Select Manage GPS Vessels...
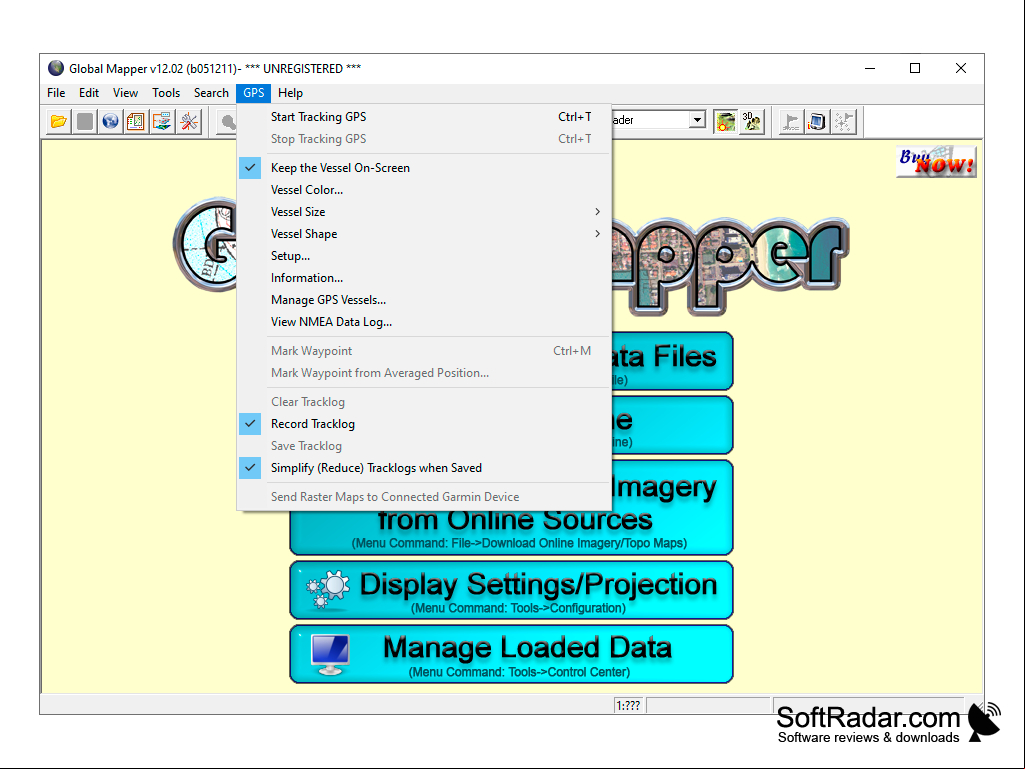This screenshot has width=1025, height=769. [x=424, y=300]
